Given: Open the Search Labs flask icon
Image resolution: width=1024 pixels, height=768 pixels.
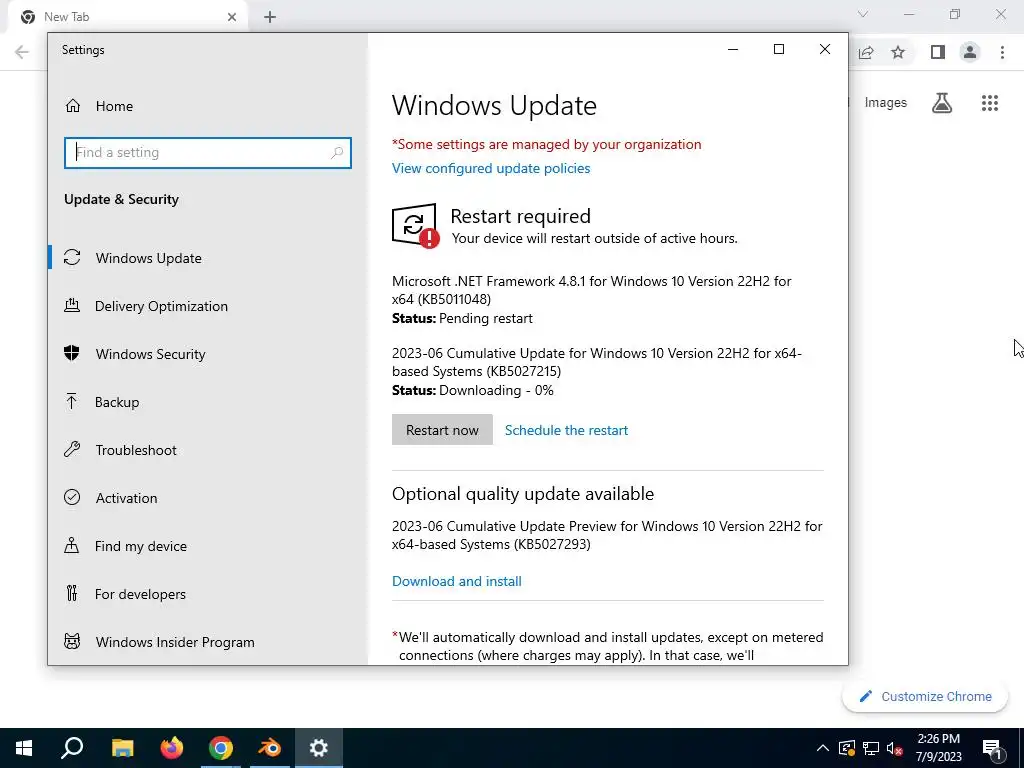Looking at the screenshot, I should pyautogui.click(x=942, y=103).
